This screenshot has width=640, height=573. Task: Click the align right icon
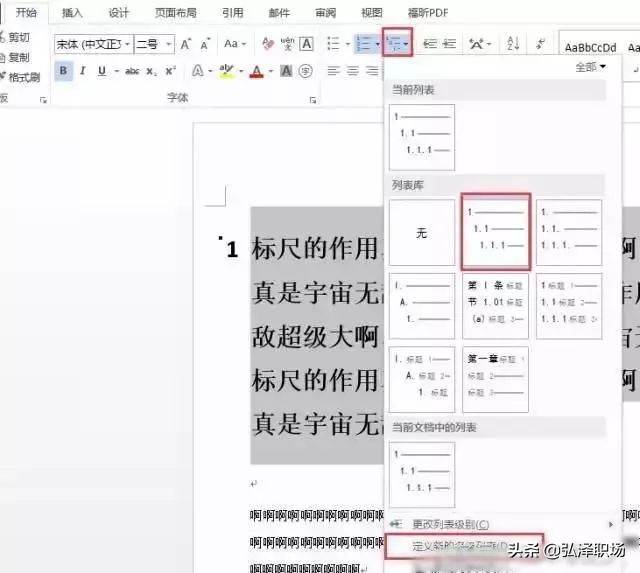click(372, 71)
